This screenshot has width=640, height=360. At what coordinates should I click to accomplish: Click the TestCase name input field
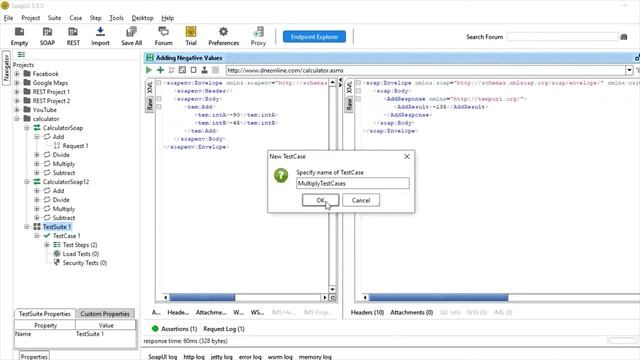[353, 183]
